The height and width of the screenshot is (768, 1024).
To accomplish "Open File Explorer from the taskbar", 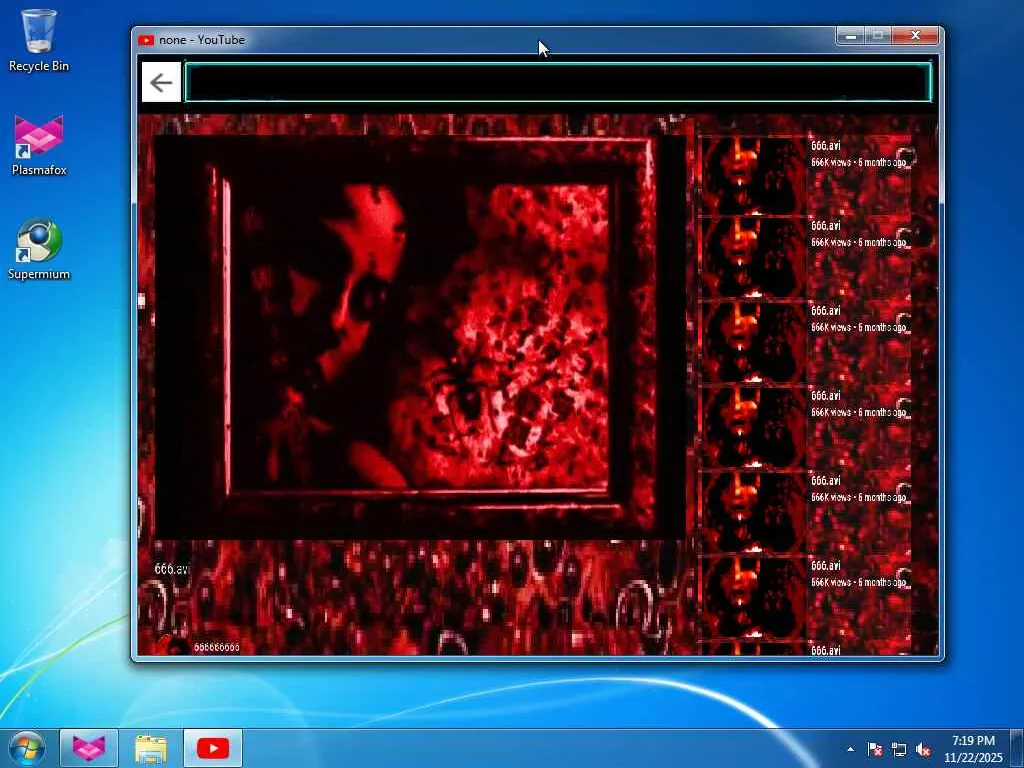I will pyautogui.click(x=151, y=748).
